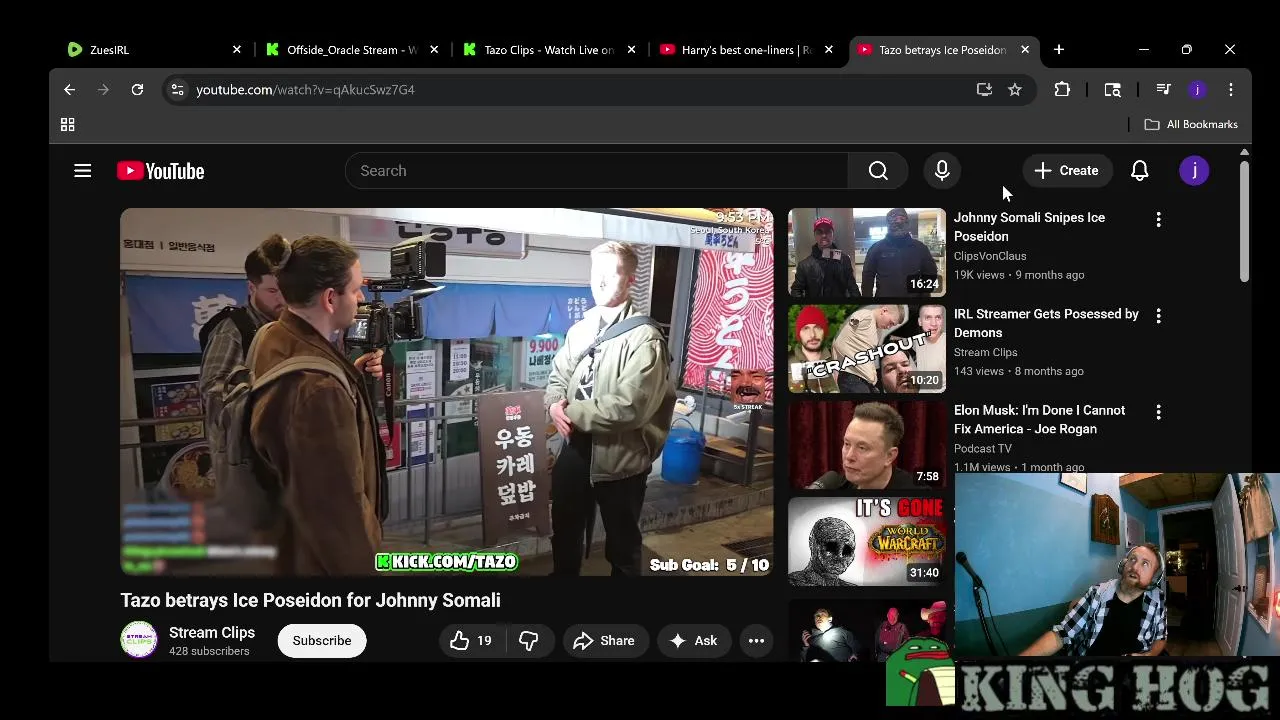The width and height of the screenshot is (1280, 720).
Task: Click the install app icon in address bar
Action: click(x=984, y=90)
